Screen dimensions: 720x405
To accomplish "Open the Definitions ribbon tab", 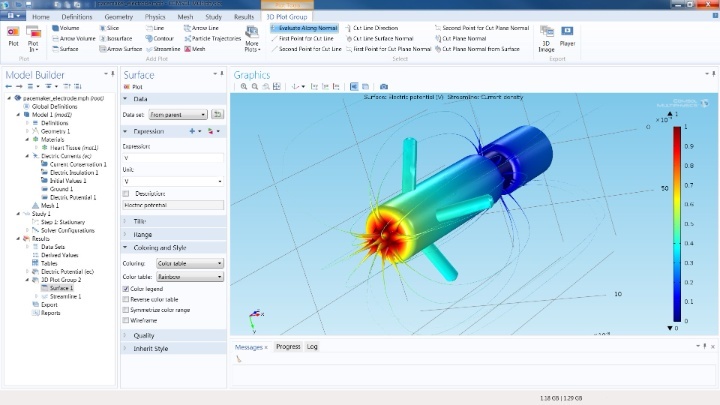I will point(77,17).
